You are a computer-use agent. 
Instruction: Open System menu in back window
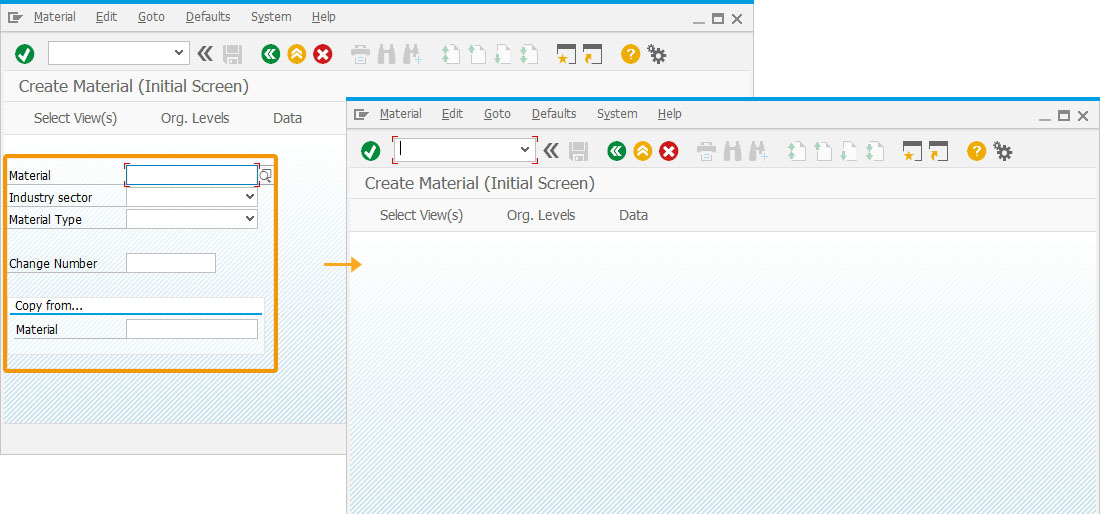(x=271, y=17)
